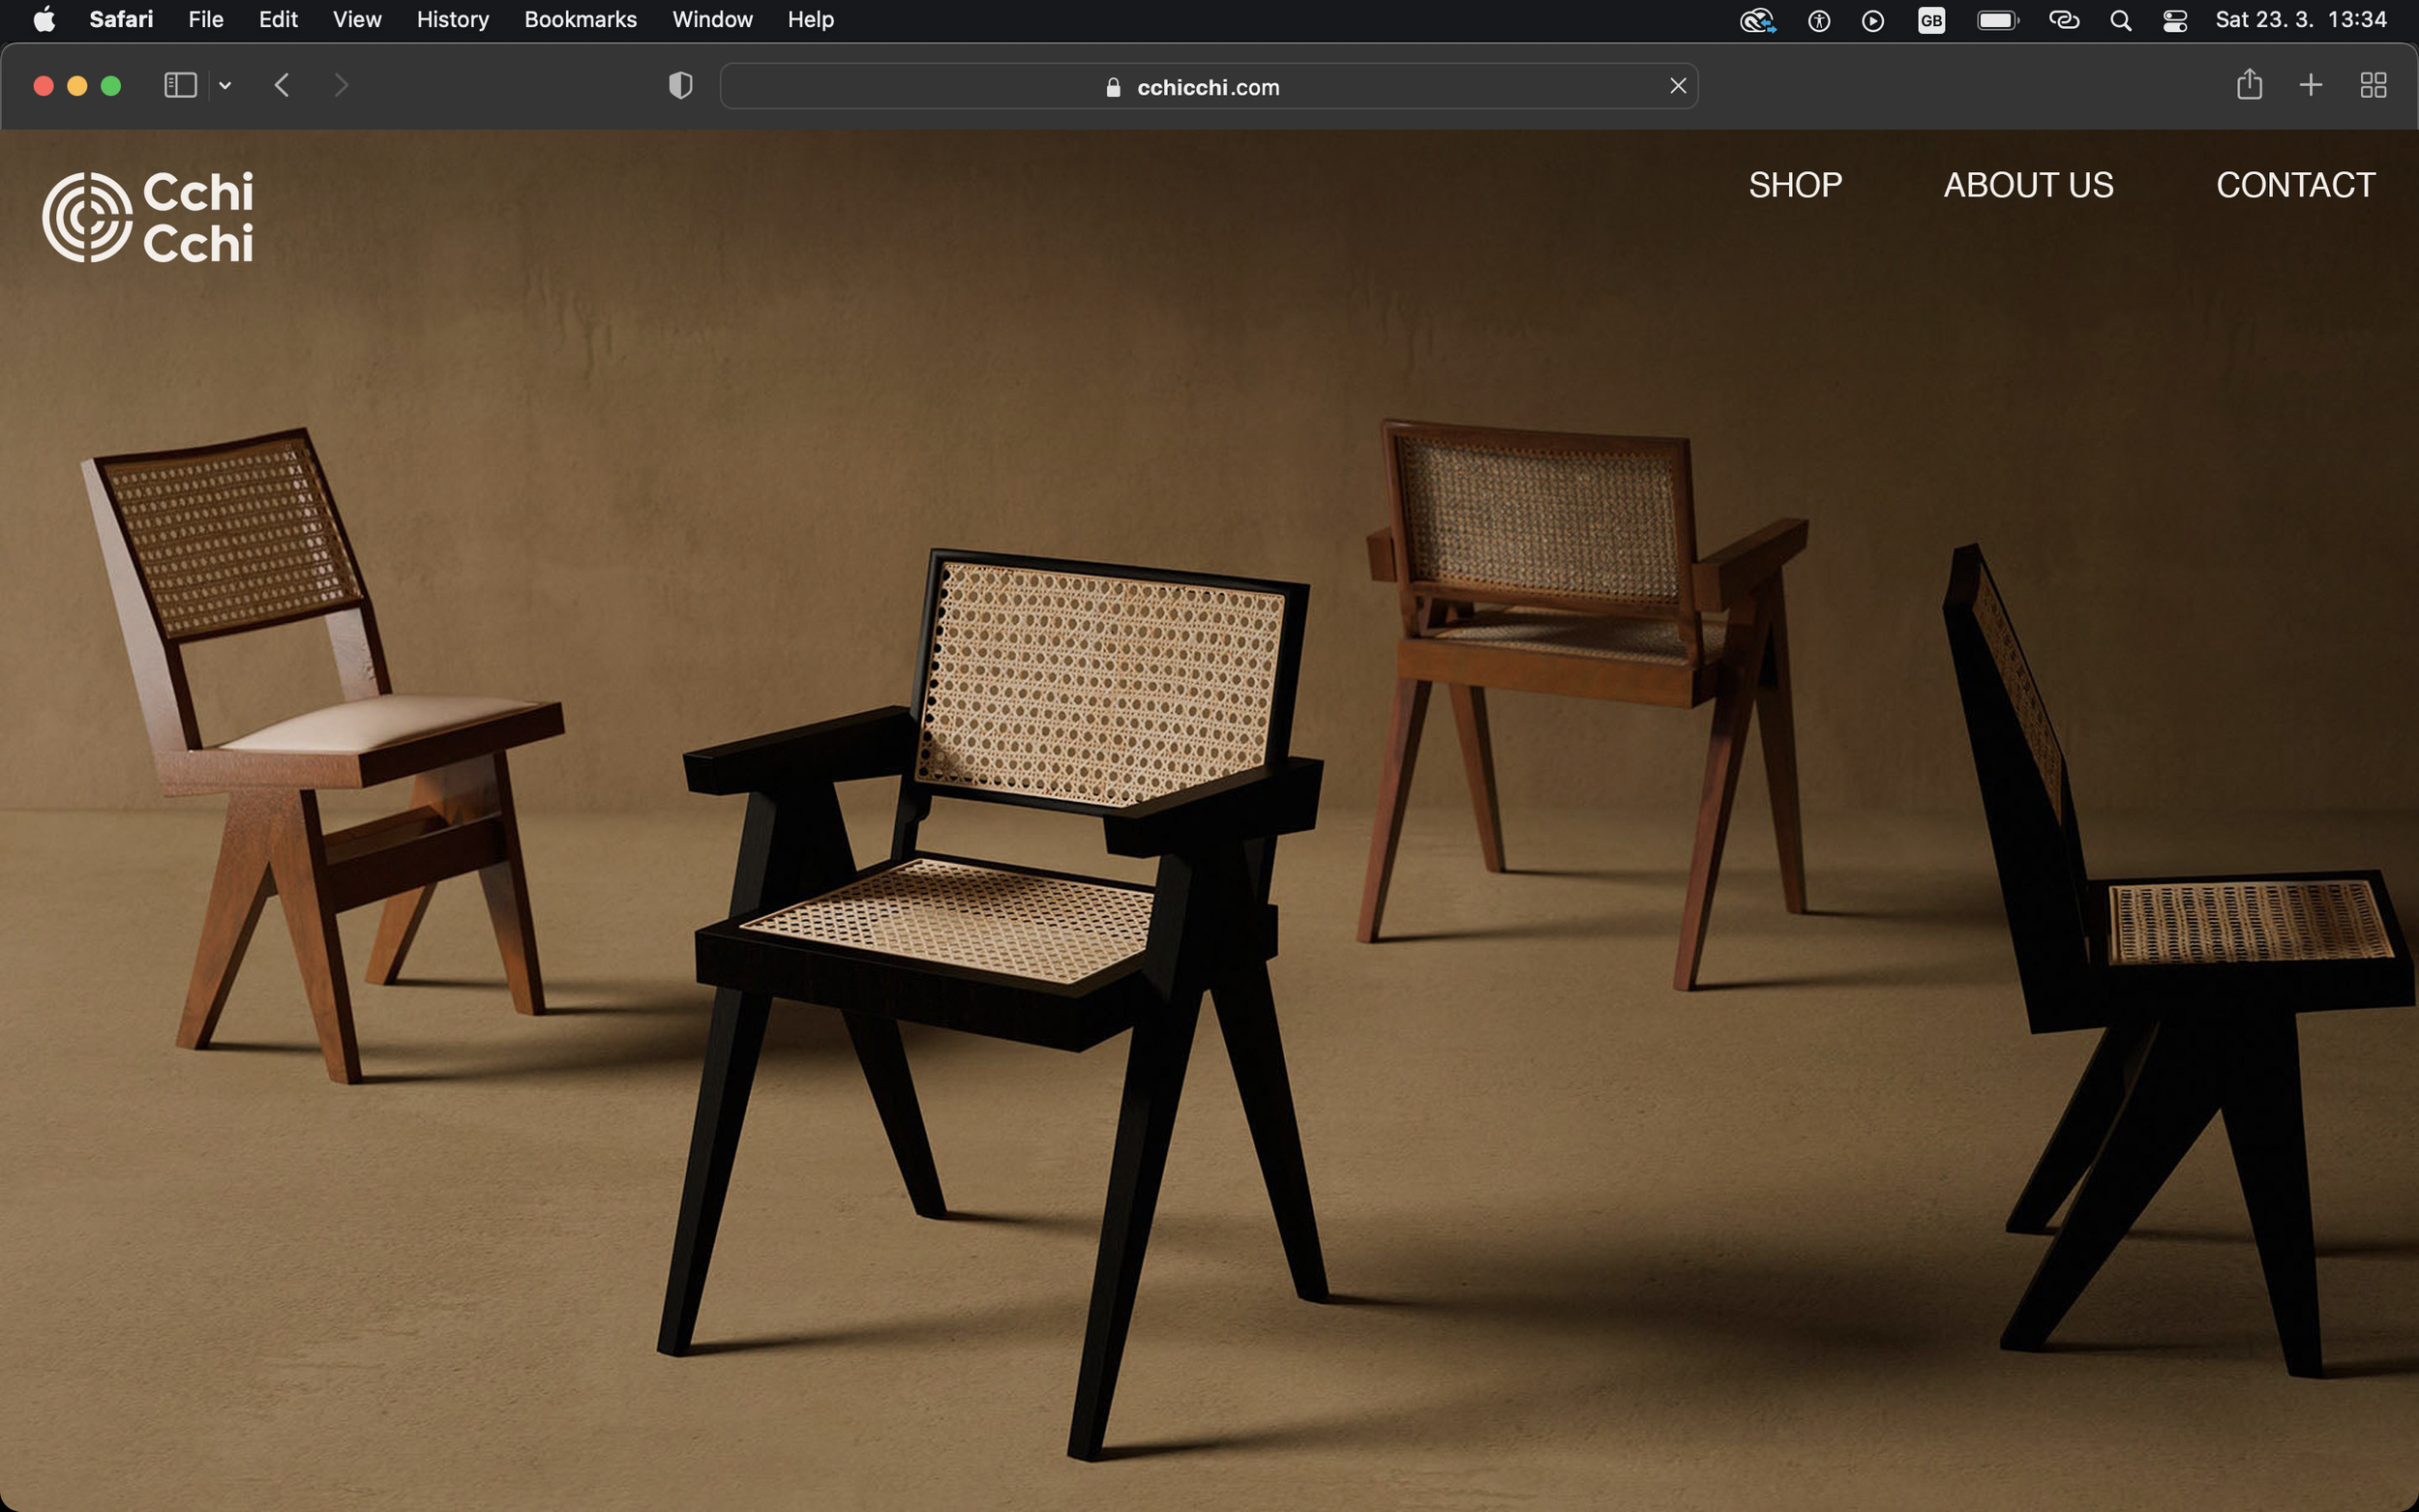Click the cchicchi.com address bar

pos(1207,87)
